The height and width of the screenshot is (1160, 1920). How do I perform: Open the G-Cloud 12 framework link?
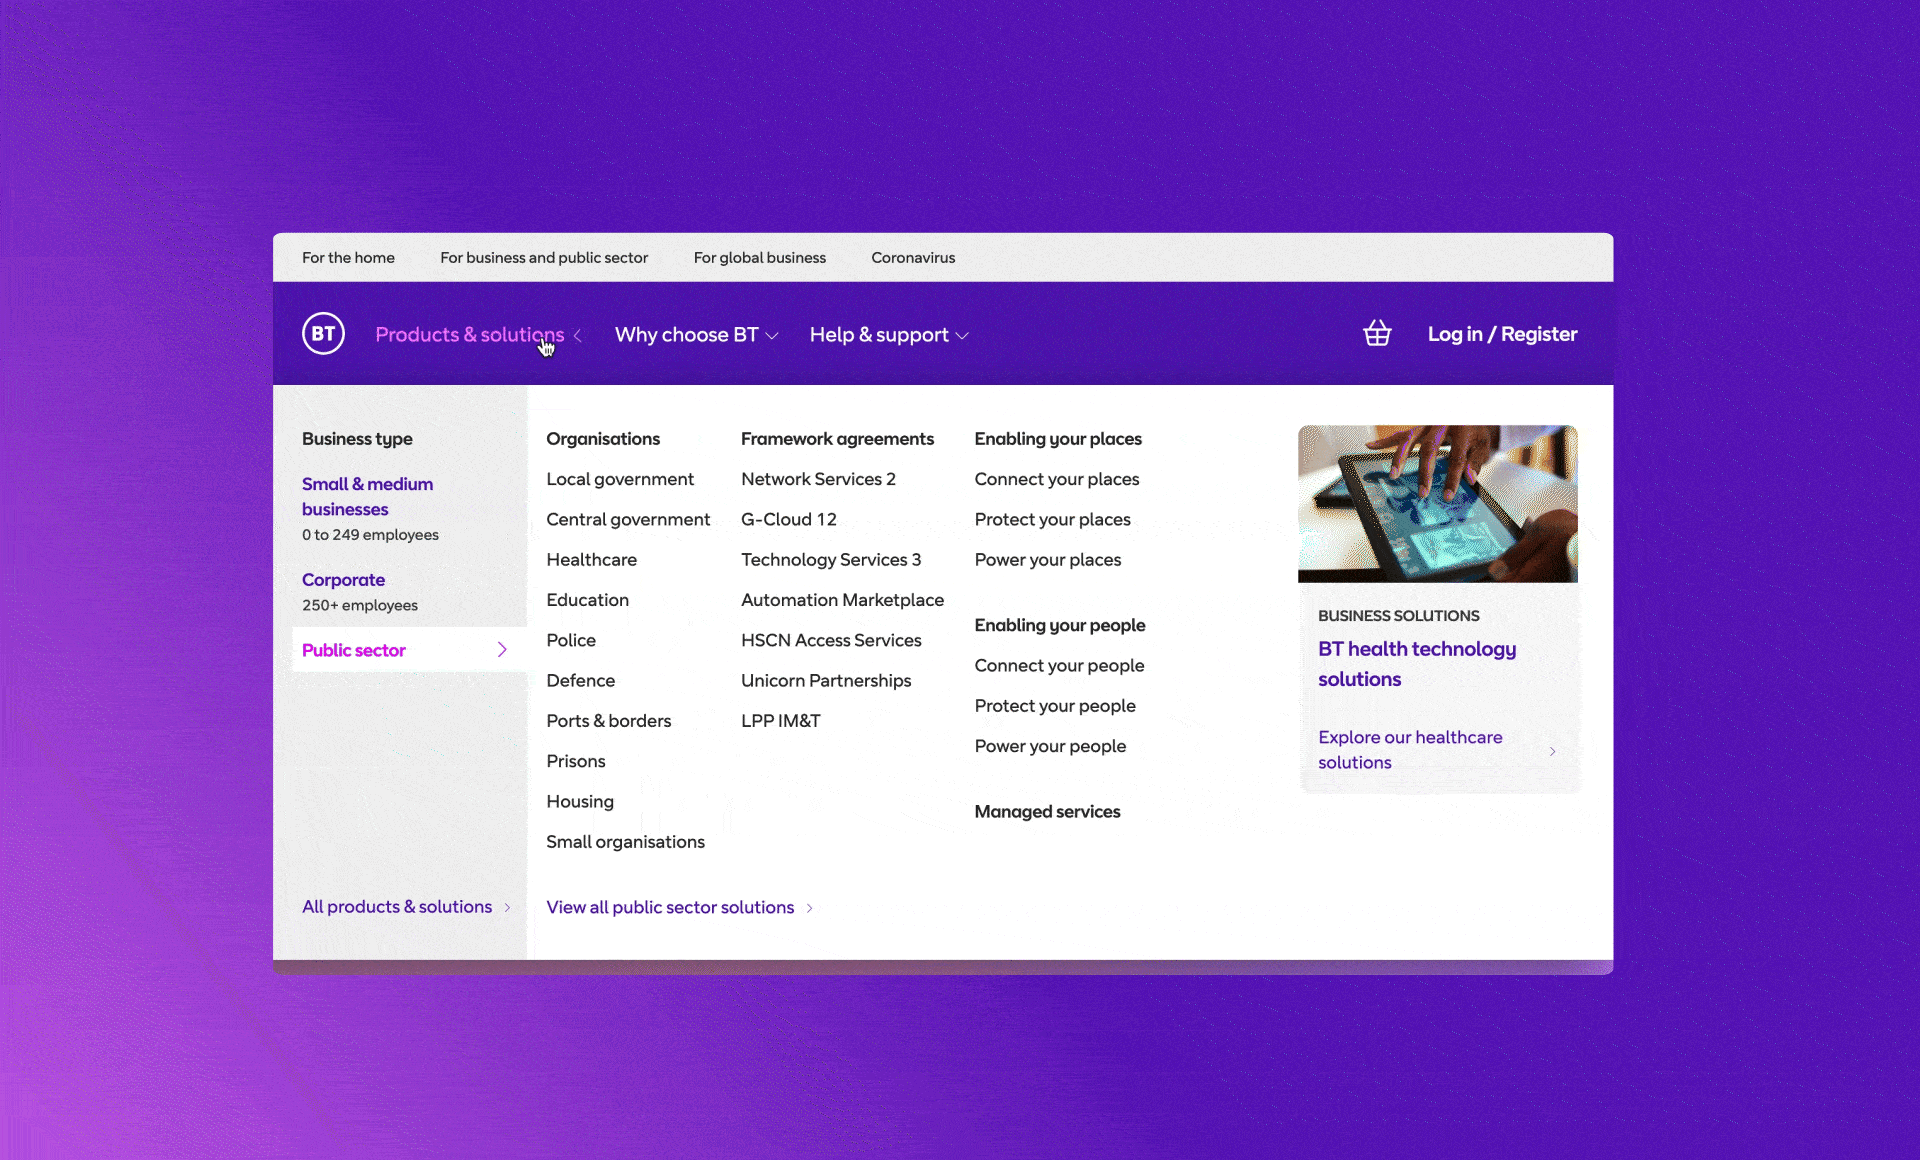pos(788,520)
